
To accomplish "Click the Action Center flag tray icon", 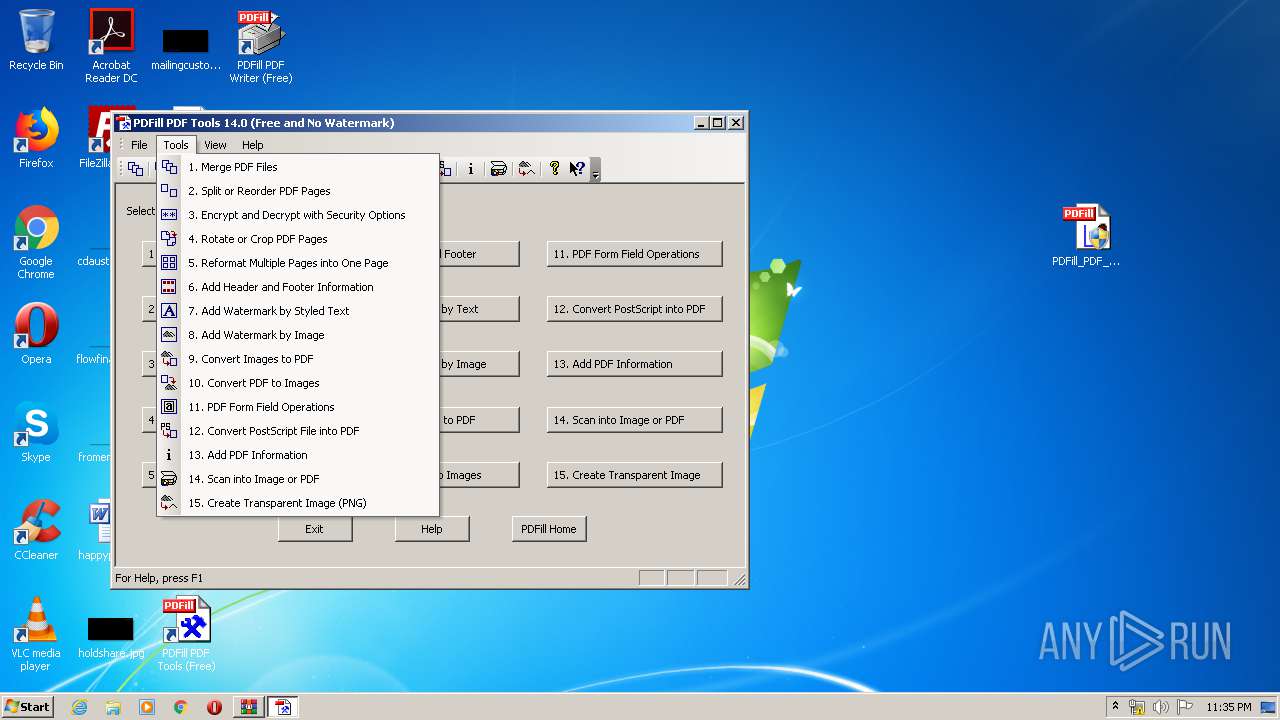I will point(1185,707).
